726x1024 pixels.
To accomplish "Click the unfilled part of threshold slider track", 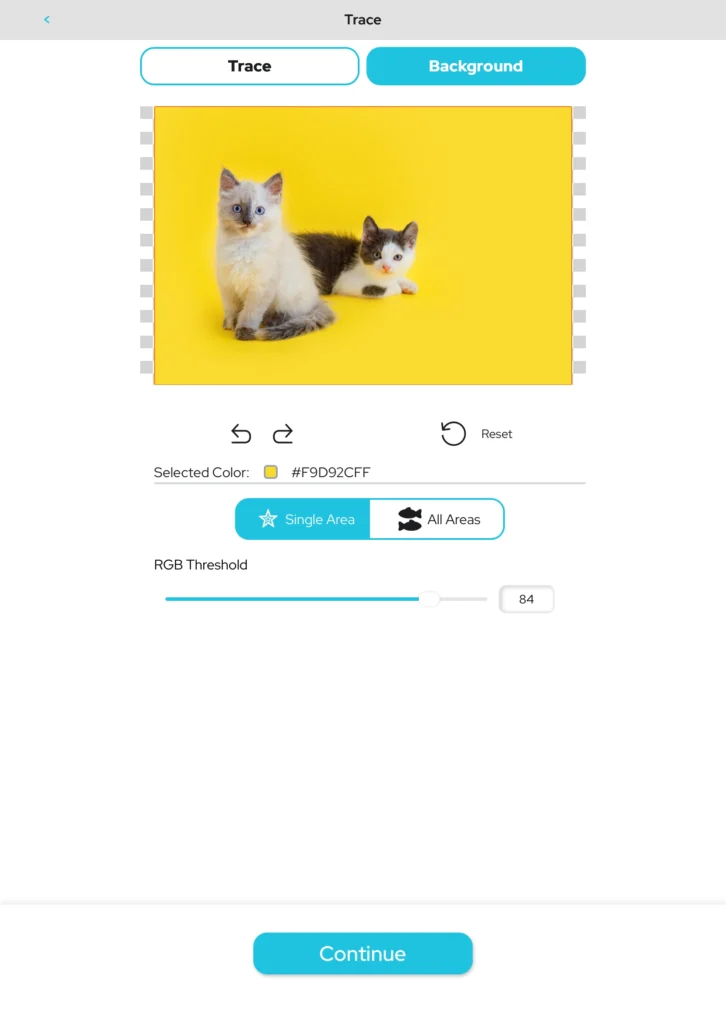I will pyautogui.click(x=464, y=599).
